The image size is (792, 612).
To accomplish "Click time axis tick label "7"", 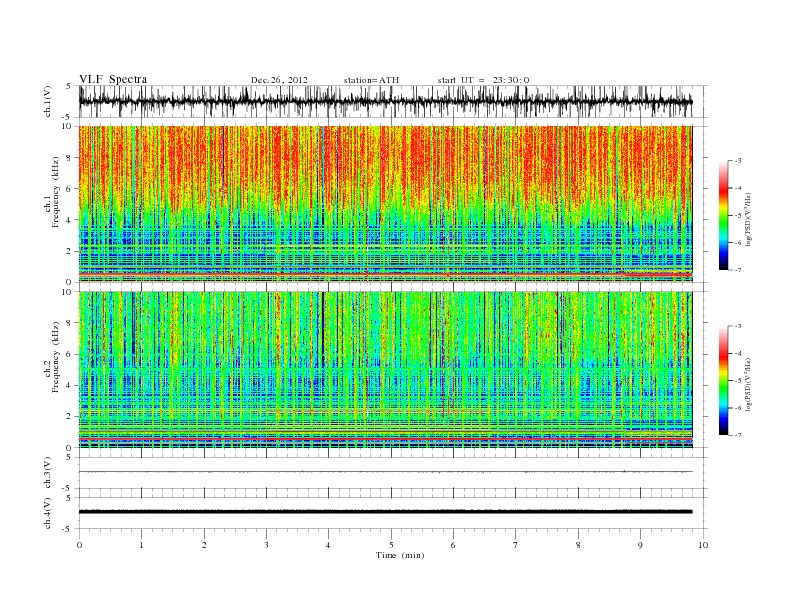I will 516,545.
